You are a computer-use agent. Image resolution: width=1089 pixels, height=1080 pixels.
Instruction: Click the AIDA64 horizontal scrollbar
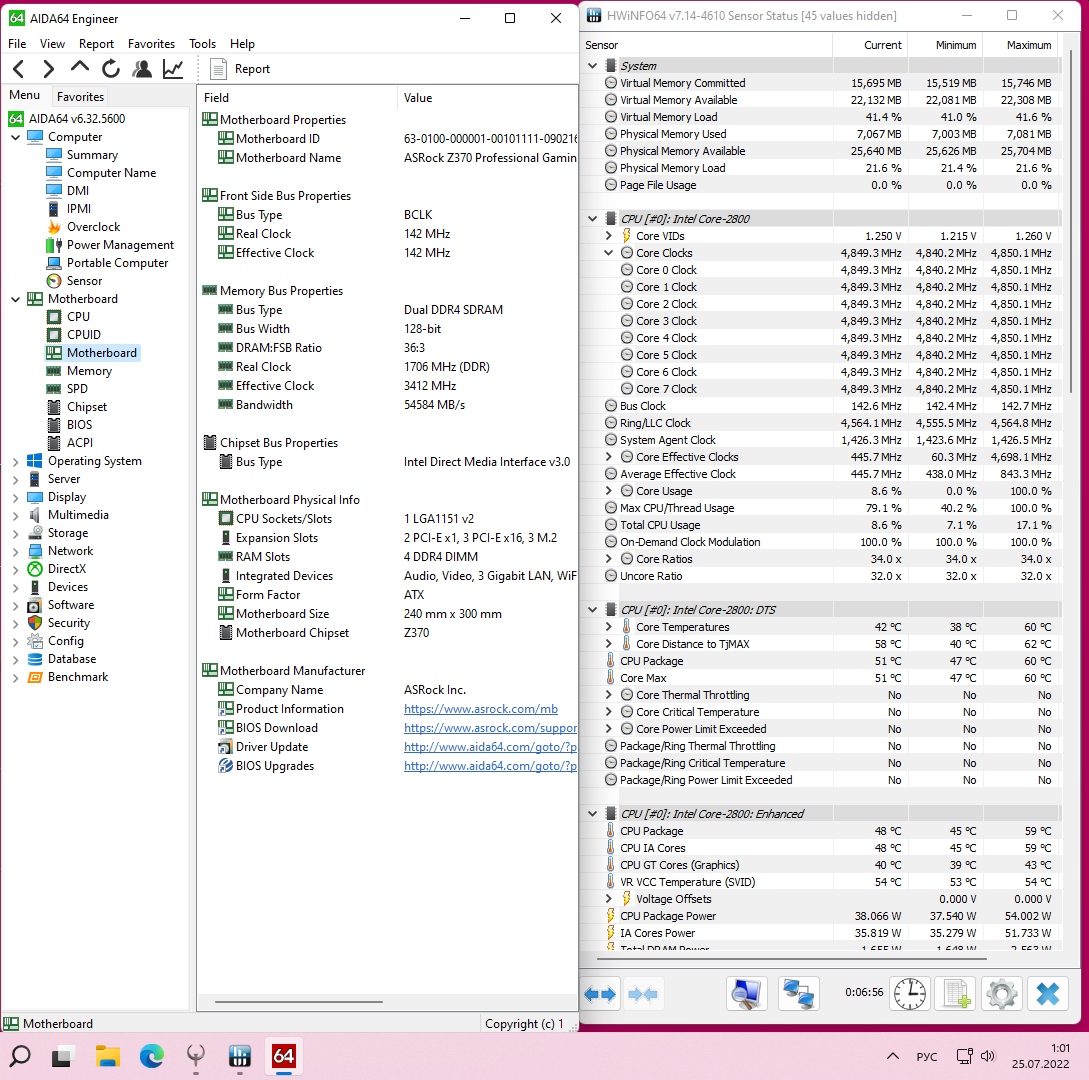click(x=299, y=1002)
